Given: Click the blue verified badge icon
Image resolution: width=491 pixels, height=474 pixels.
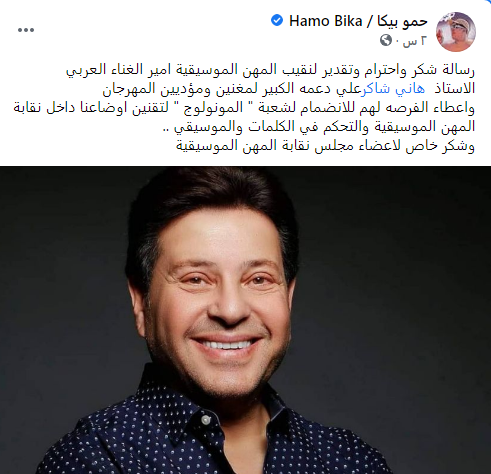Looking at the screenshot, I should (277, 21).
